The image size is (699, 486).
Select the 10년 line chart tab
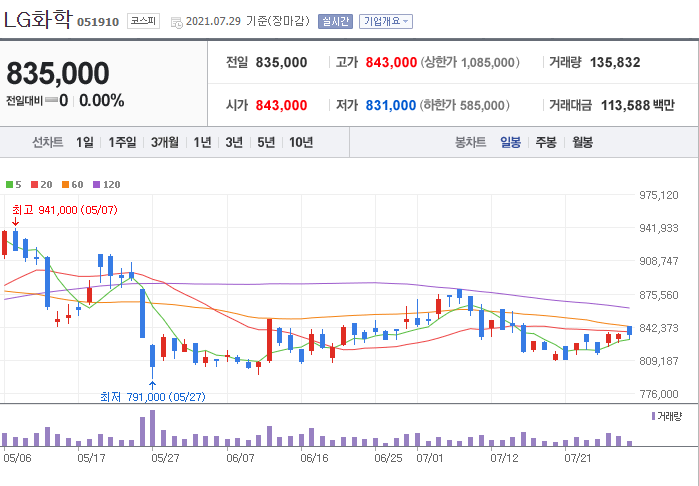301,142
